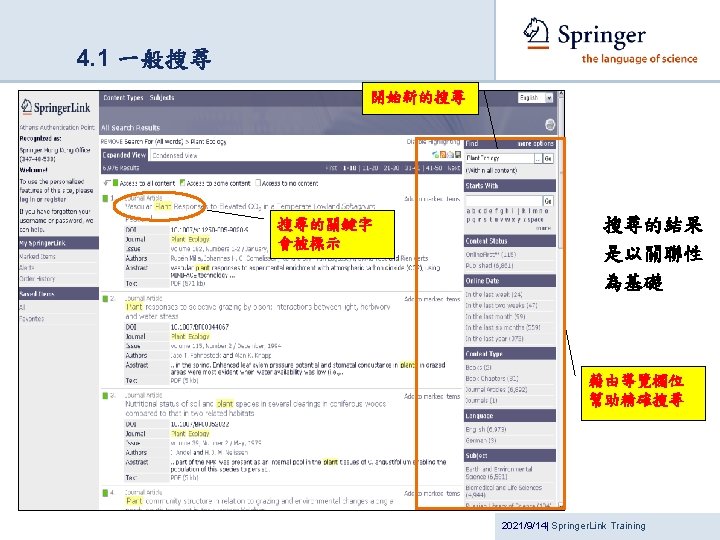This screenshot has width=720, height=540.
Task: Switch to the Expanded View tab
Action: tap(124, 155)
